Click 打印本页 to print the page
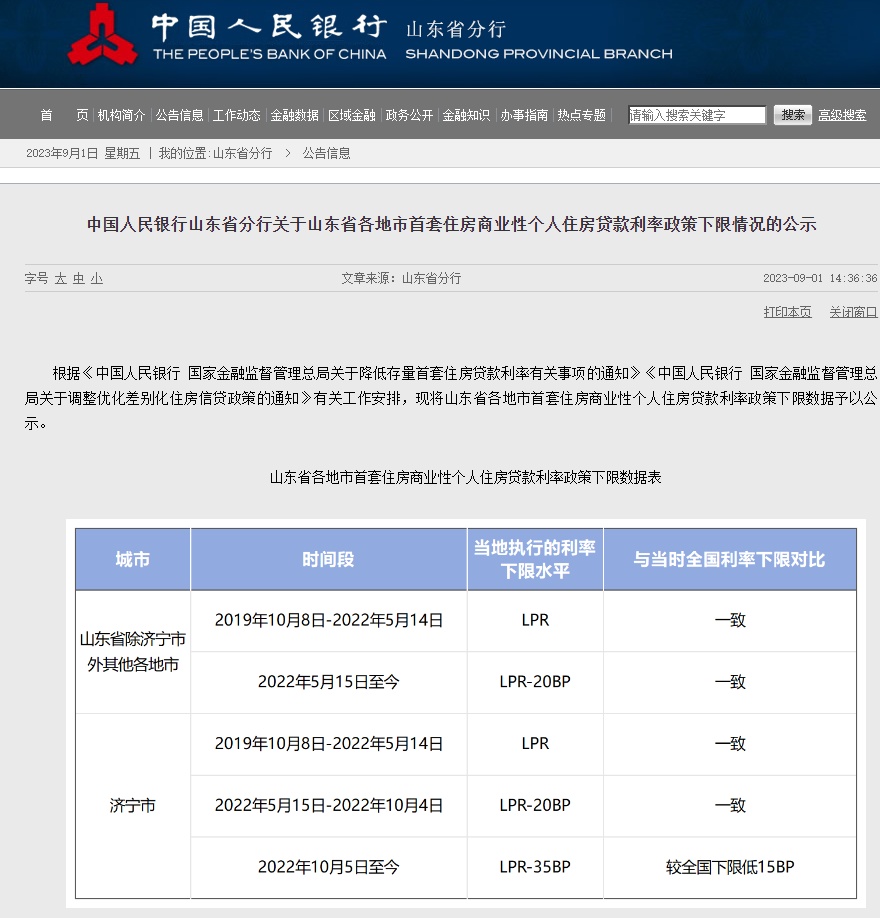The image size is (880, 918). click(x=788, y=312)
